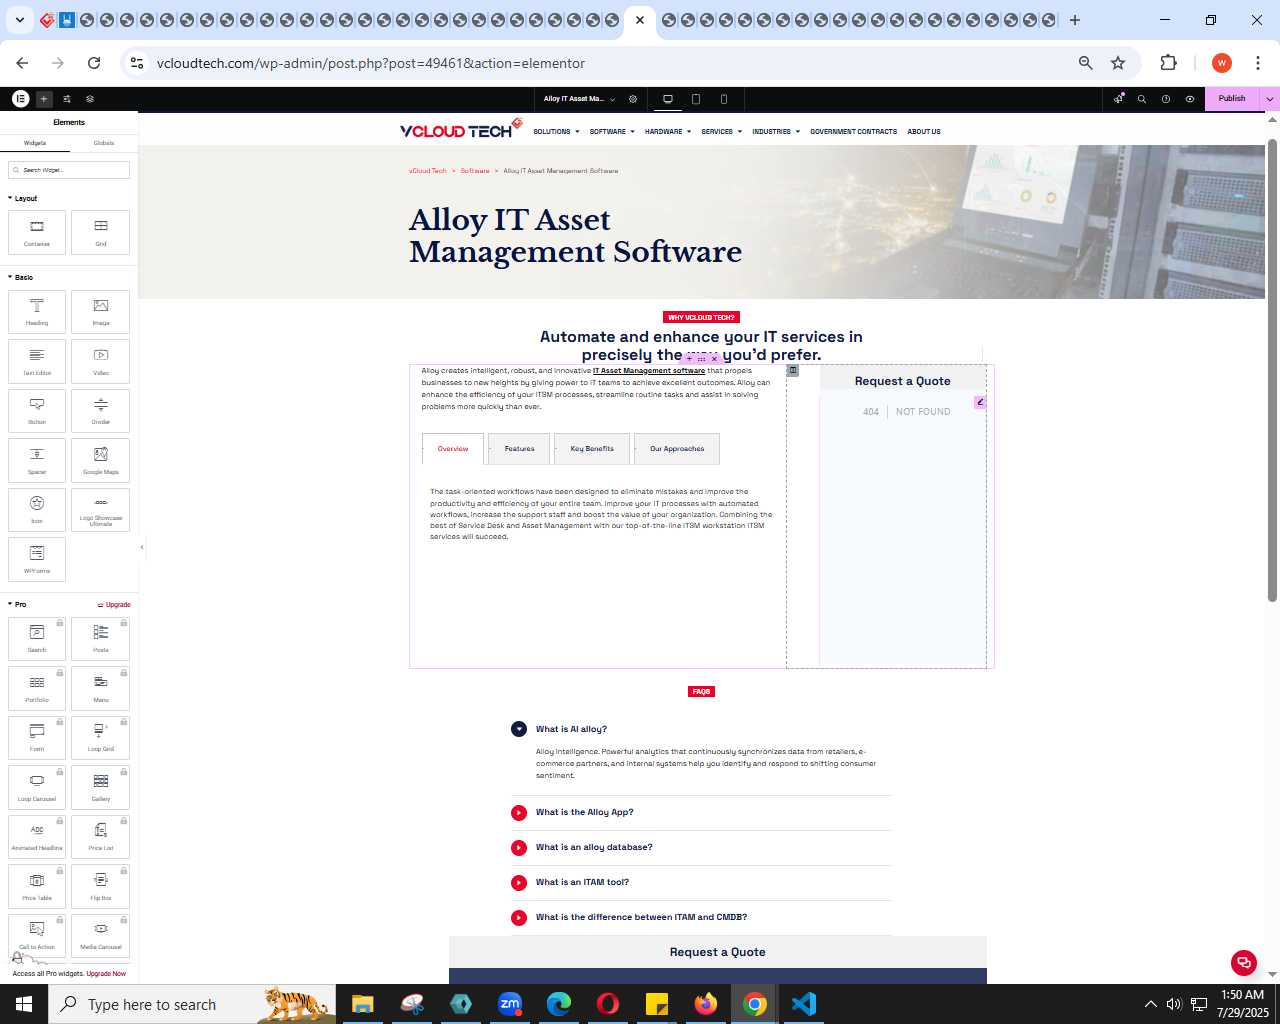Image resolution: width=1280 pixels, height=1024 pixels.
Task: Switch to desktop preview mode
Action: click(x=668, y=99)
